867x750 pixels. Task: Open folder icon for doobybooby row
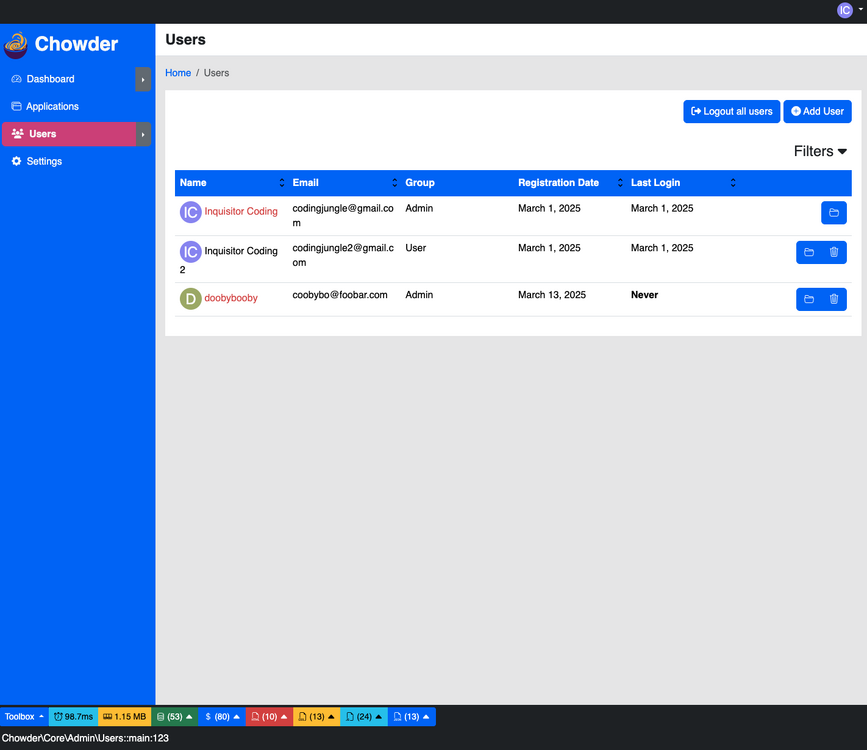809,299
